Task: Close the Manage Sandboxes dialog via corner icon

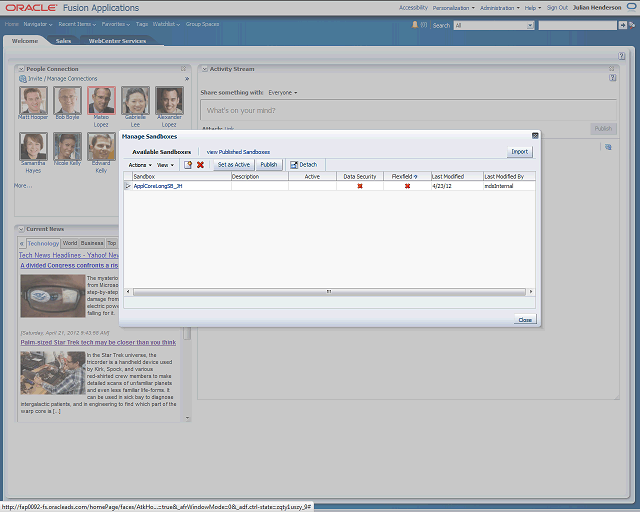Action: click(535, 135)
